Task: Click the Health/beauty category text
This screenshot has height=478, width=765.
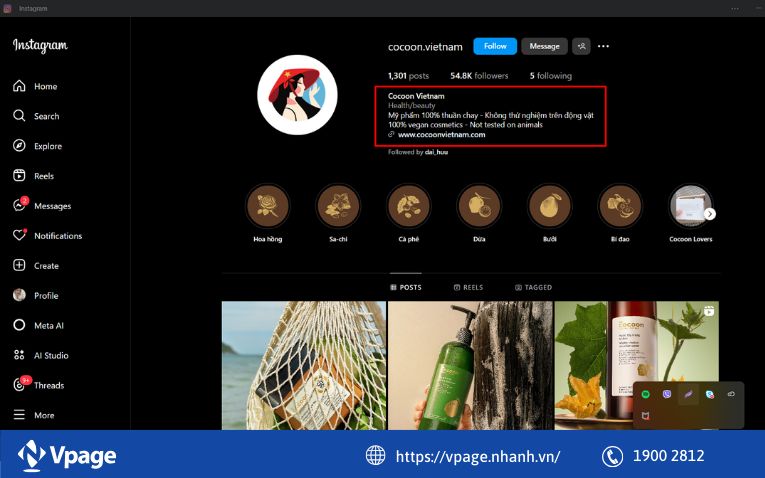Action: point(411,105)
